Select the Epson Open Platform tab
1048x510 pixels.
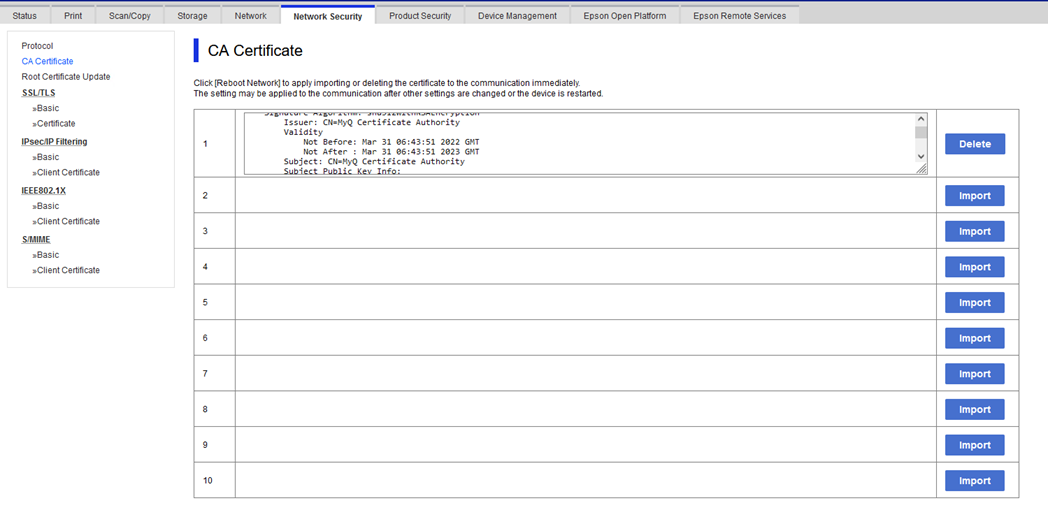tap(624, 16)
